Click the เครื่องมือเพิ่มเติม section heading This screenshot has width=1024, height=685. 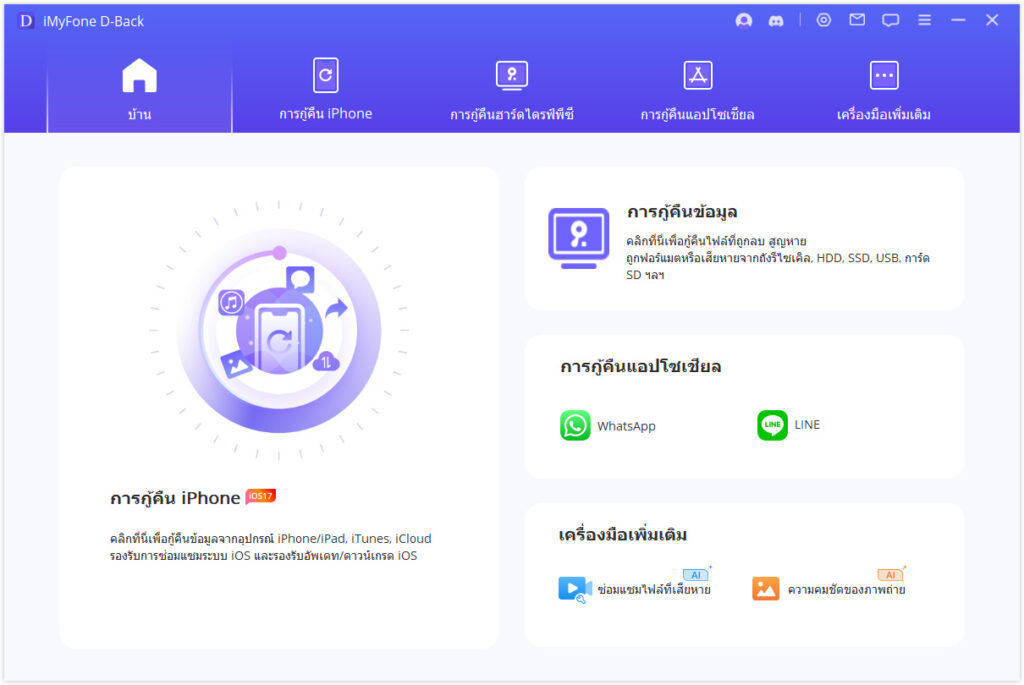pos(622,535)
